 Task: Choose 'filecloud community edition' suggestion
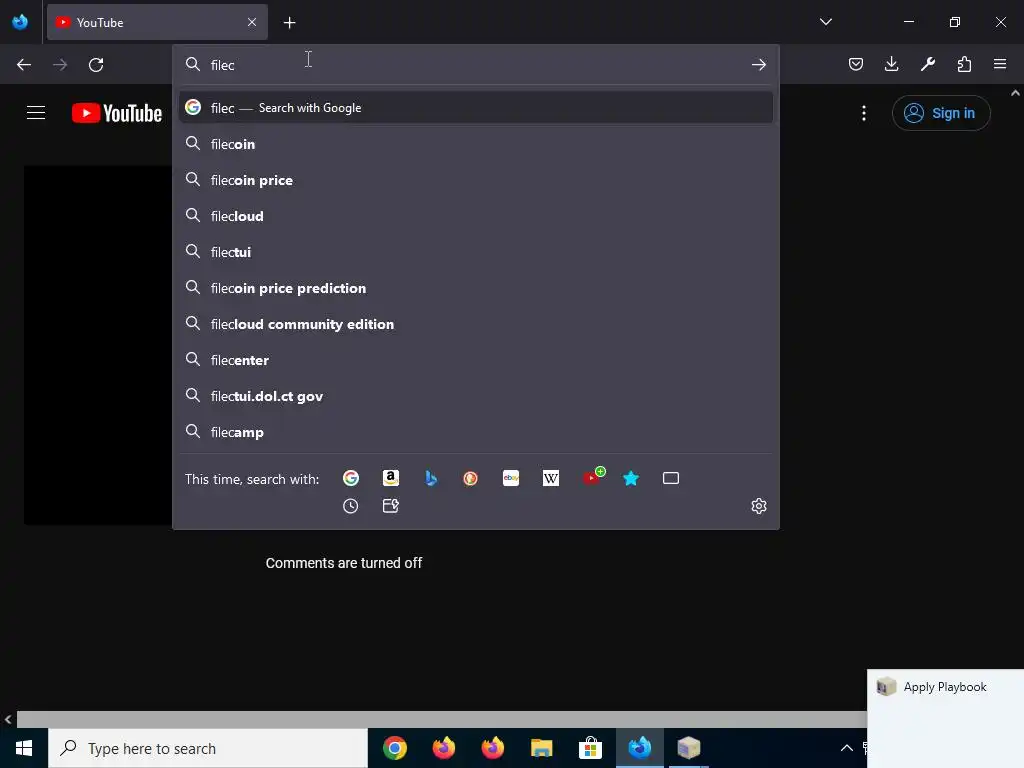[475, 324]
